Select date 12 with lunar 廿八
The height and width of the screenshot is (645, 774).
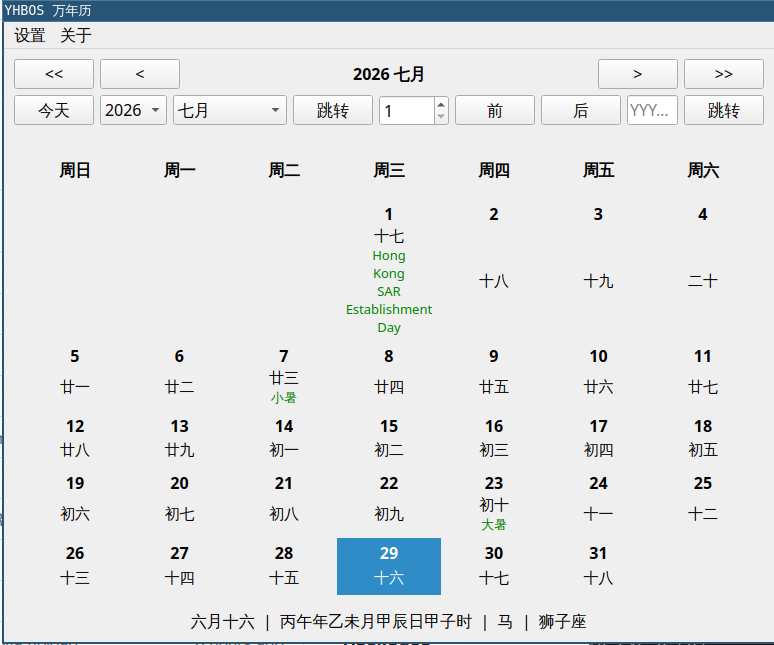75,439
